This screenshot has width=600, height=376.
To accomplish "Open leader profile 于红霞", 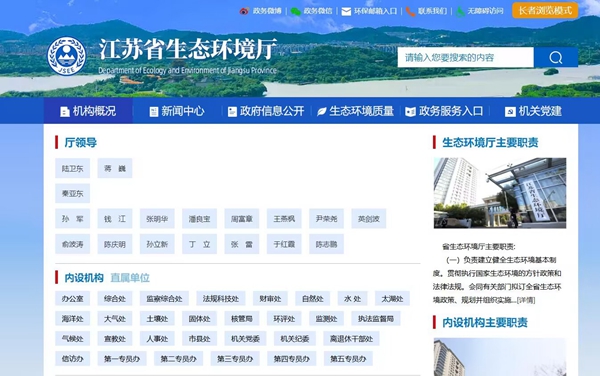I will [284, 244].
